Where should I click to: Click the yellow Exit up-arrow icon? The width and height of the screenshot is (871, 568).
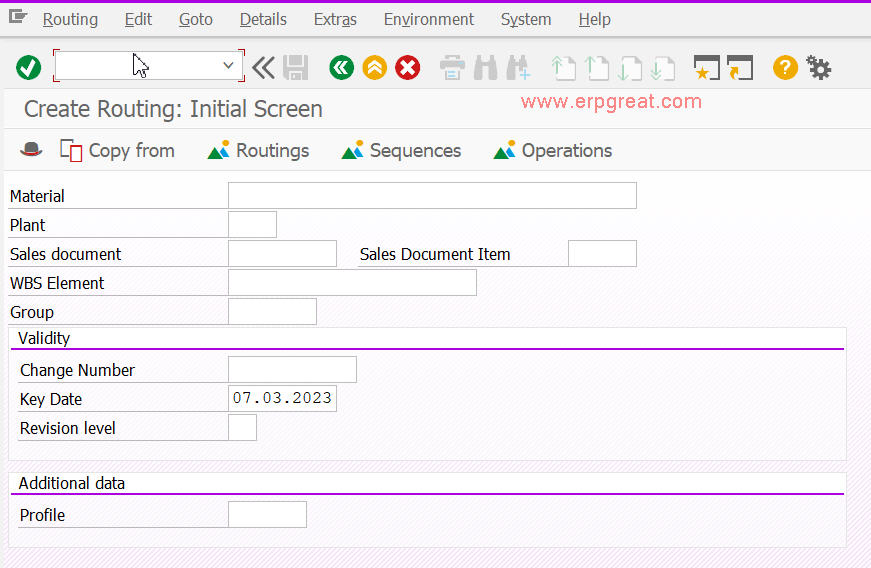(374, 68)
